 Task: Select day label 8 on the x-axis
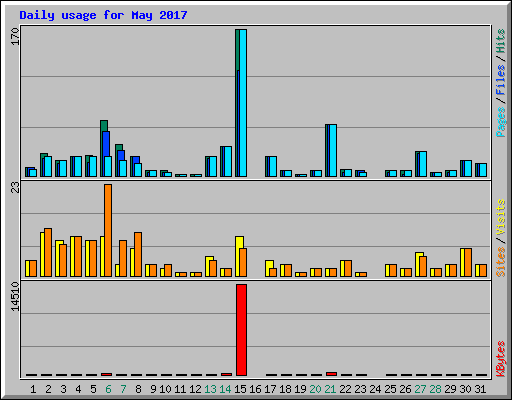[138, 389]
